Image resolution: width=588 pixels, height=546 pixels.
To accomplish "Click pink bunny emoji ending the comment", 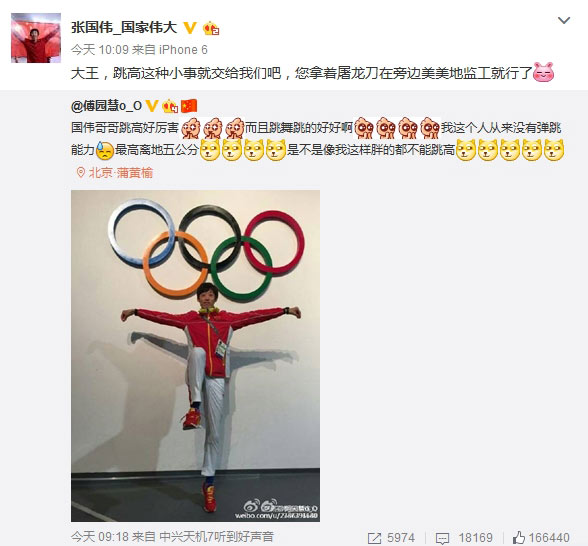I will click(544, 72).
